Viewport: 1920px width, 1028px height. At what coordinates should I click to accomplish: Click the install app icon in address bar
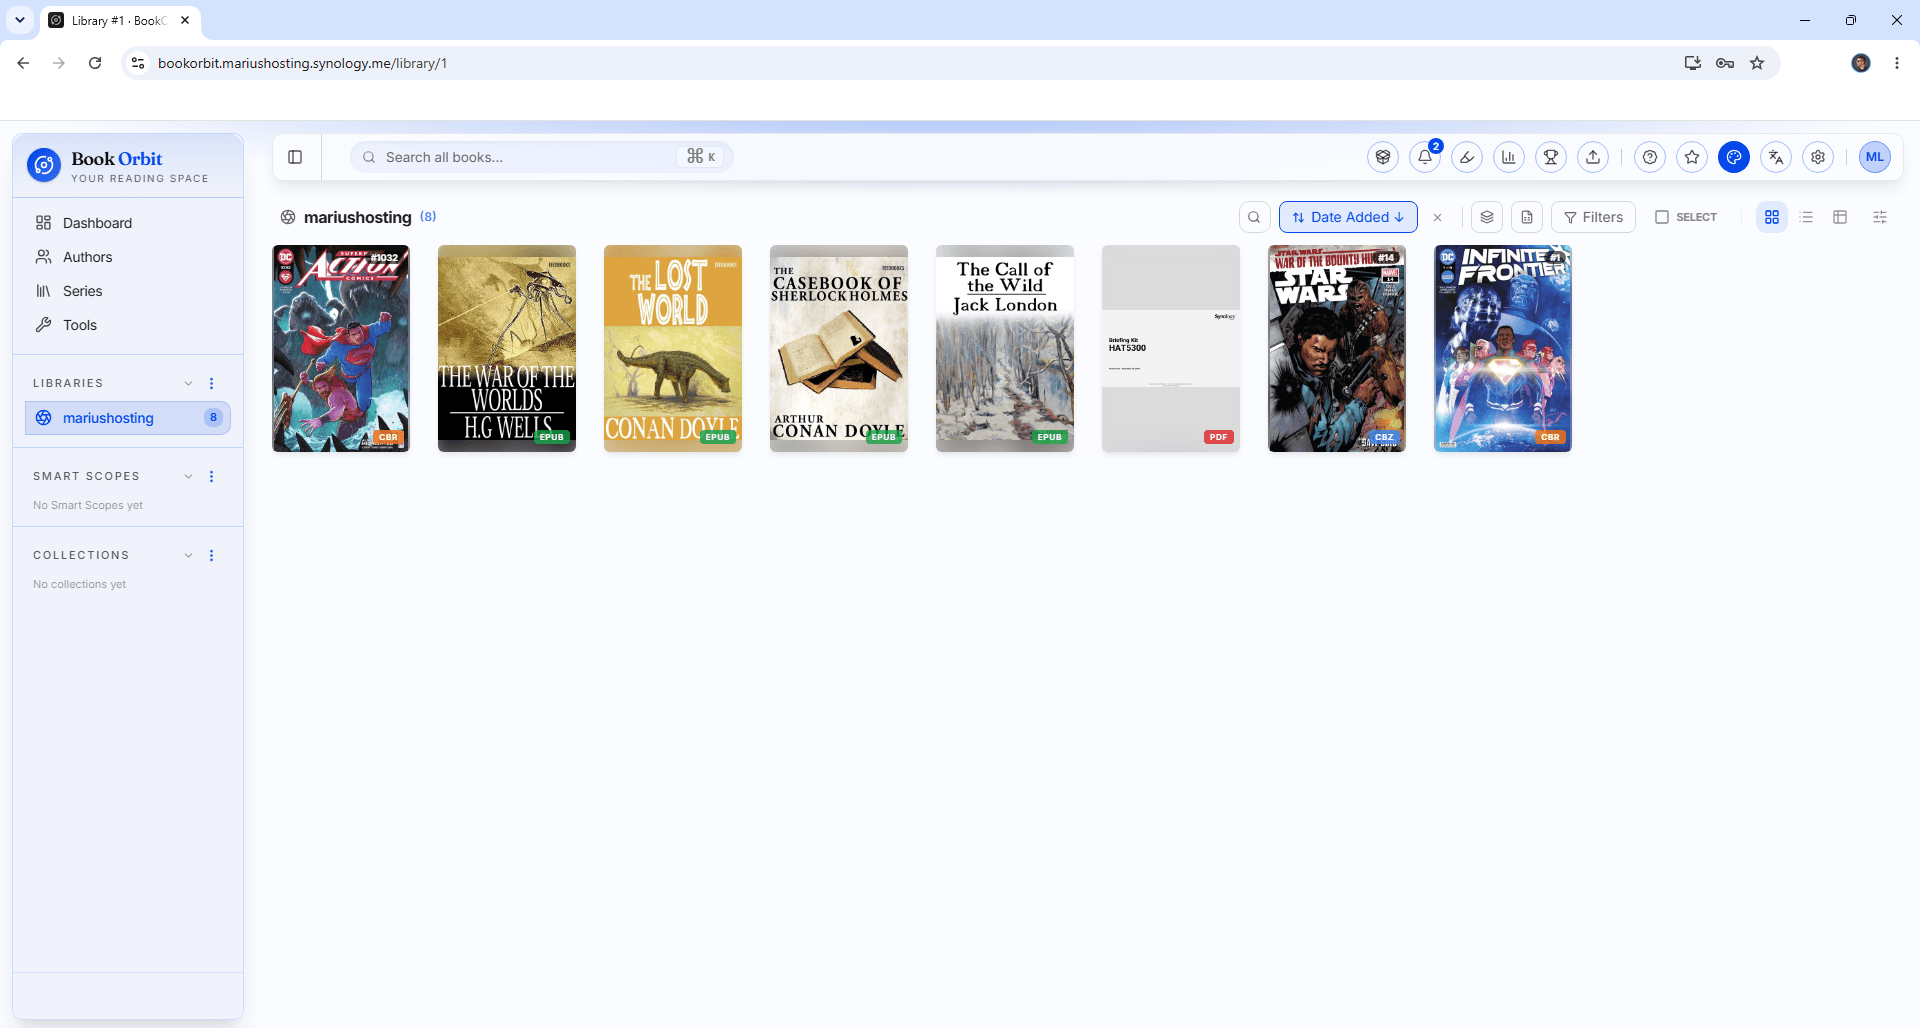coord(1692,63)
